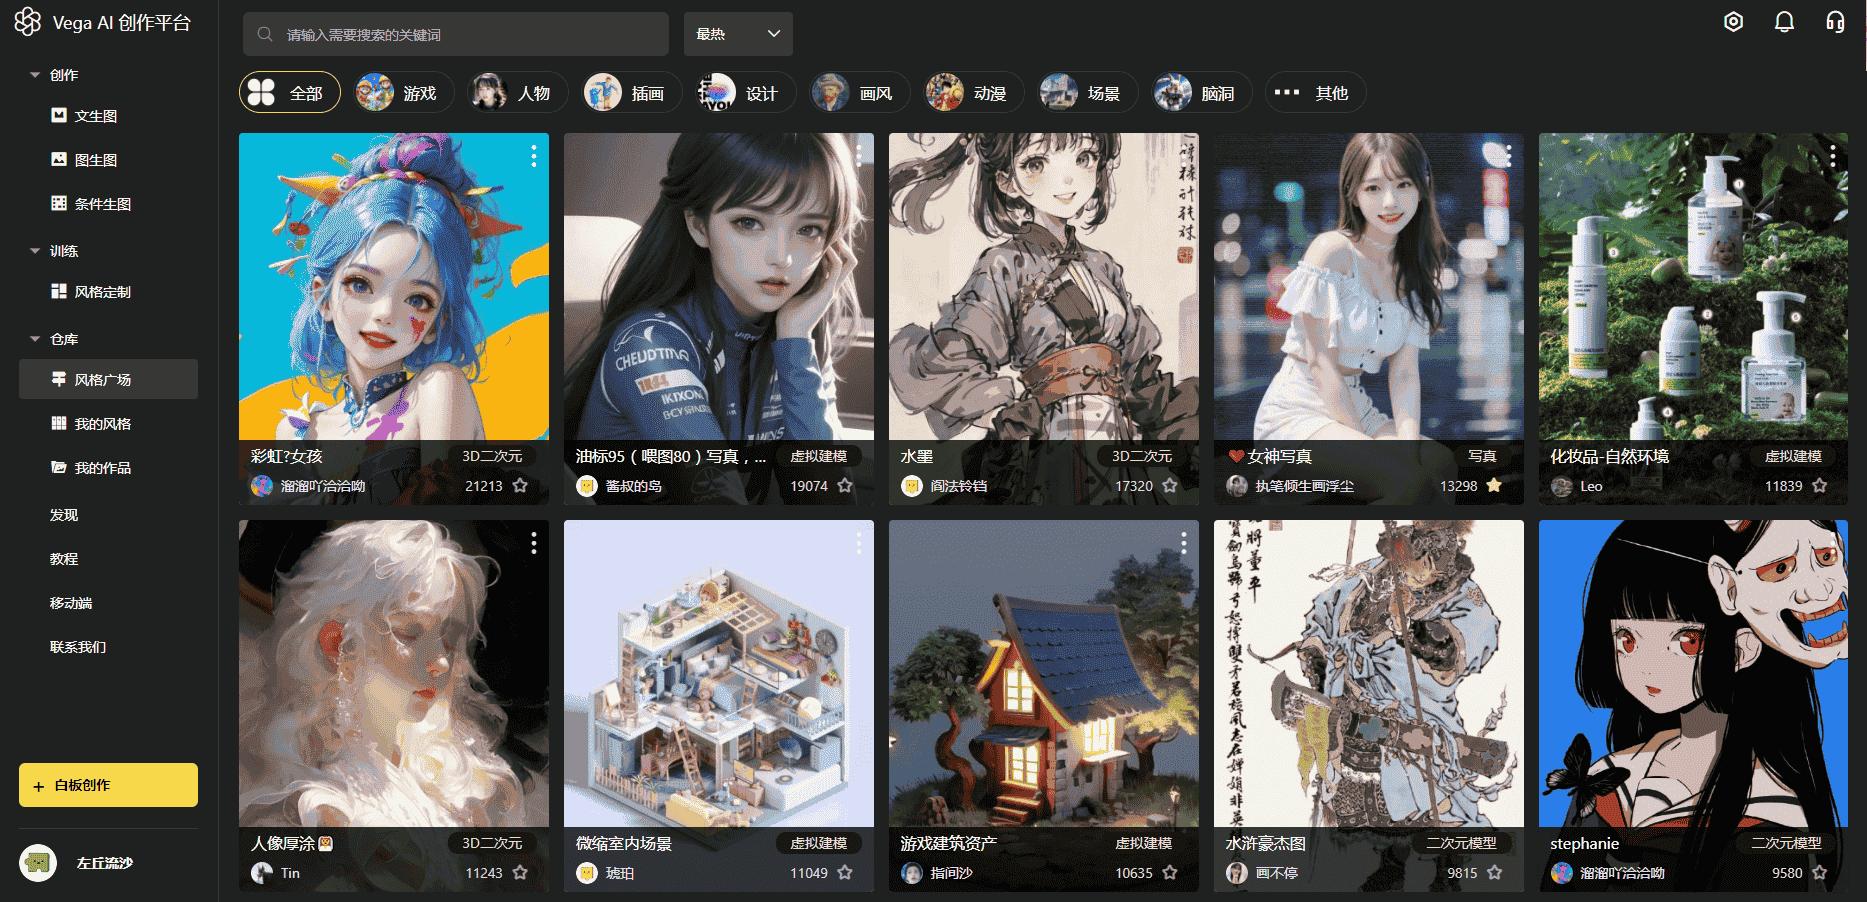This screenshot has height=902, width=1867.
Task: Favorite the 彩虹?女孩 style star
Action: [520, 486]
